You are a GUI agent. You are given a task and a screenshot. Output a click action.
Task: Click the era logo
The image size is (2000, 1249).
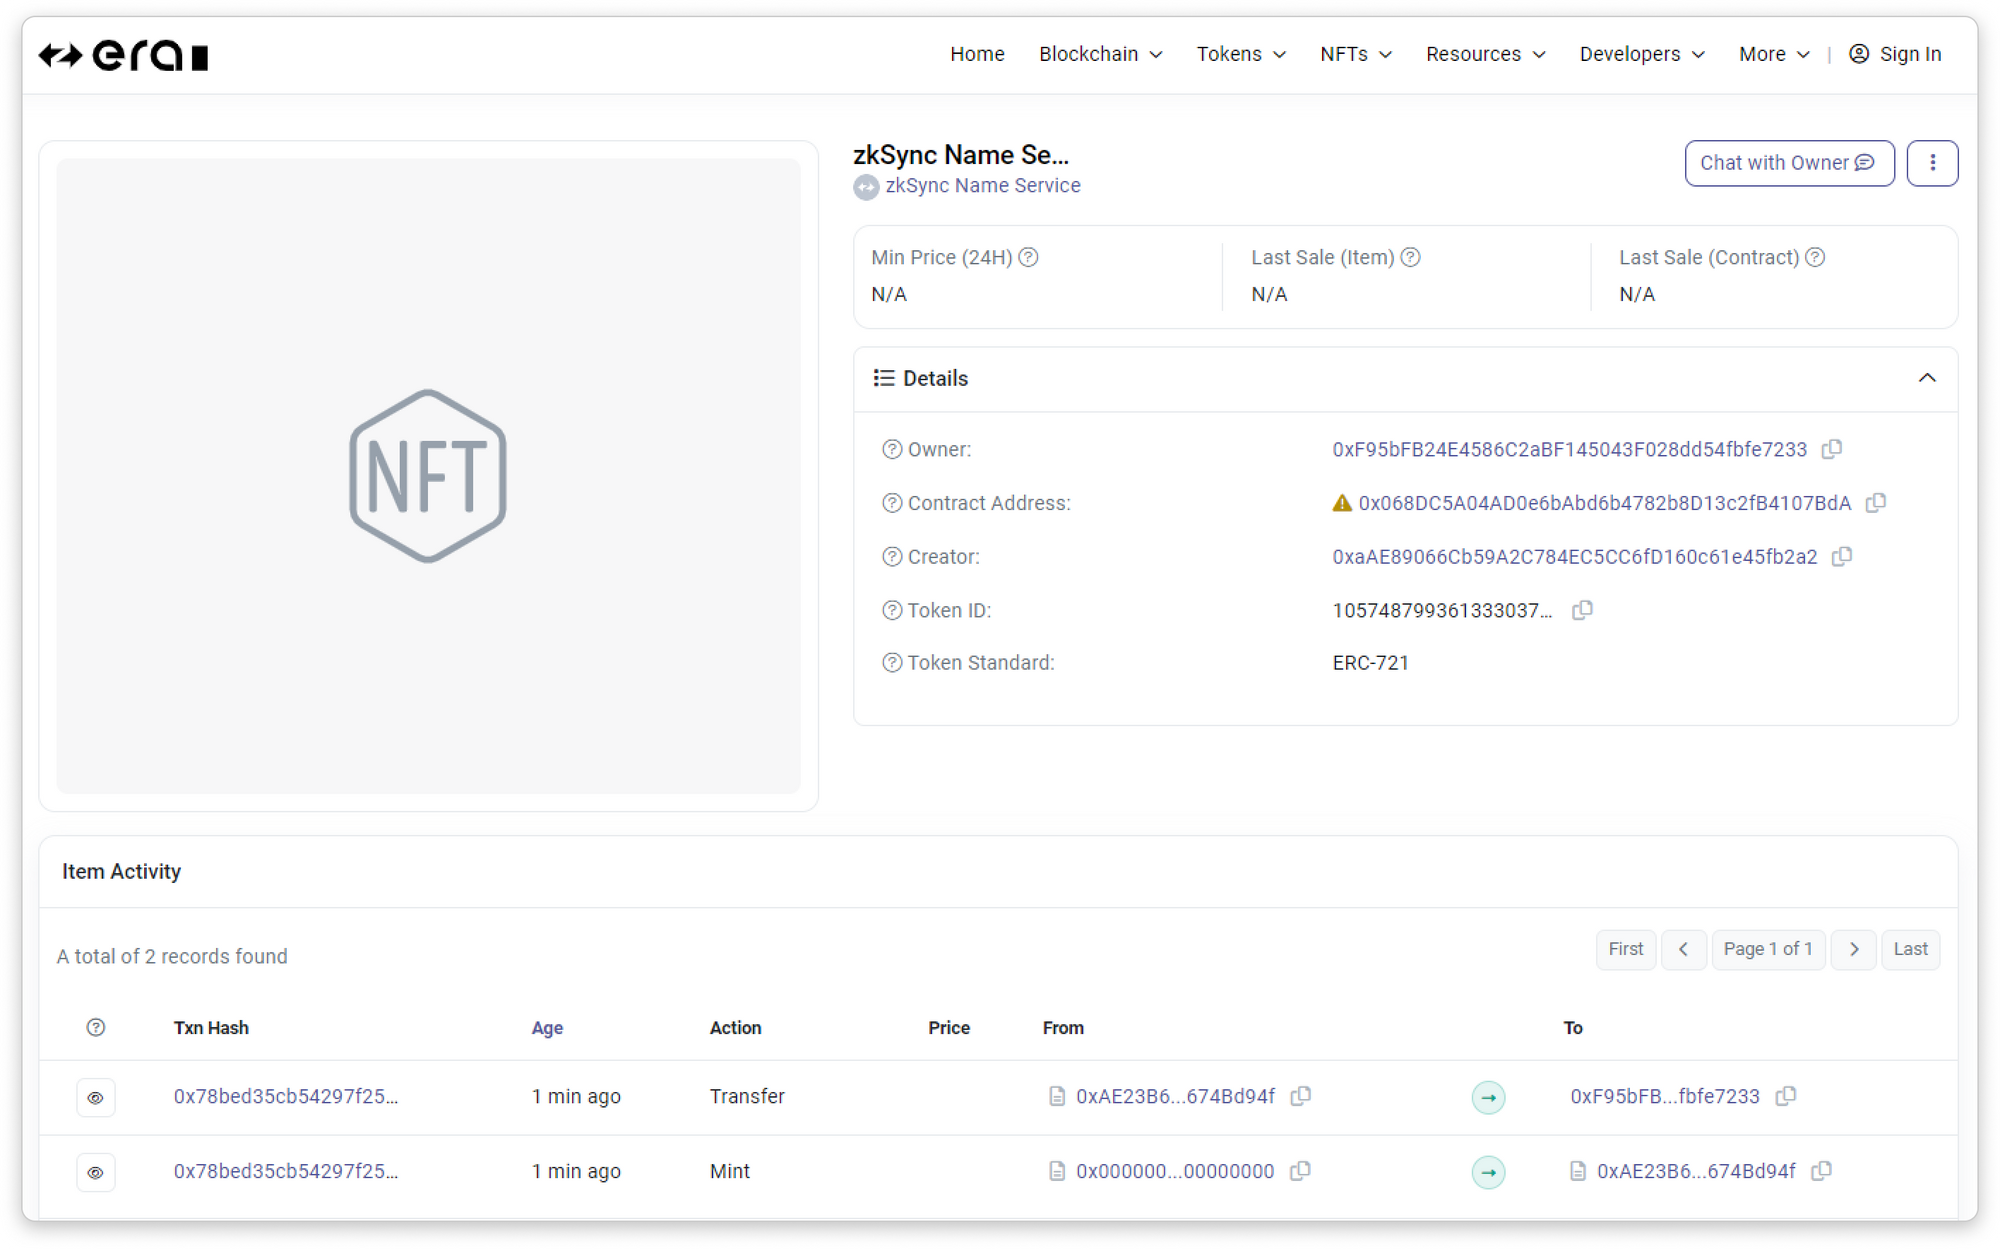click(x=123, y=55)
